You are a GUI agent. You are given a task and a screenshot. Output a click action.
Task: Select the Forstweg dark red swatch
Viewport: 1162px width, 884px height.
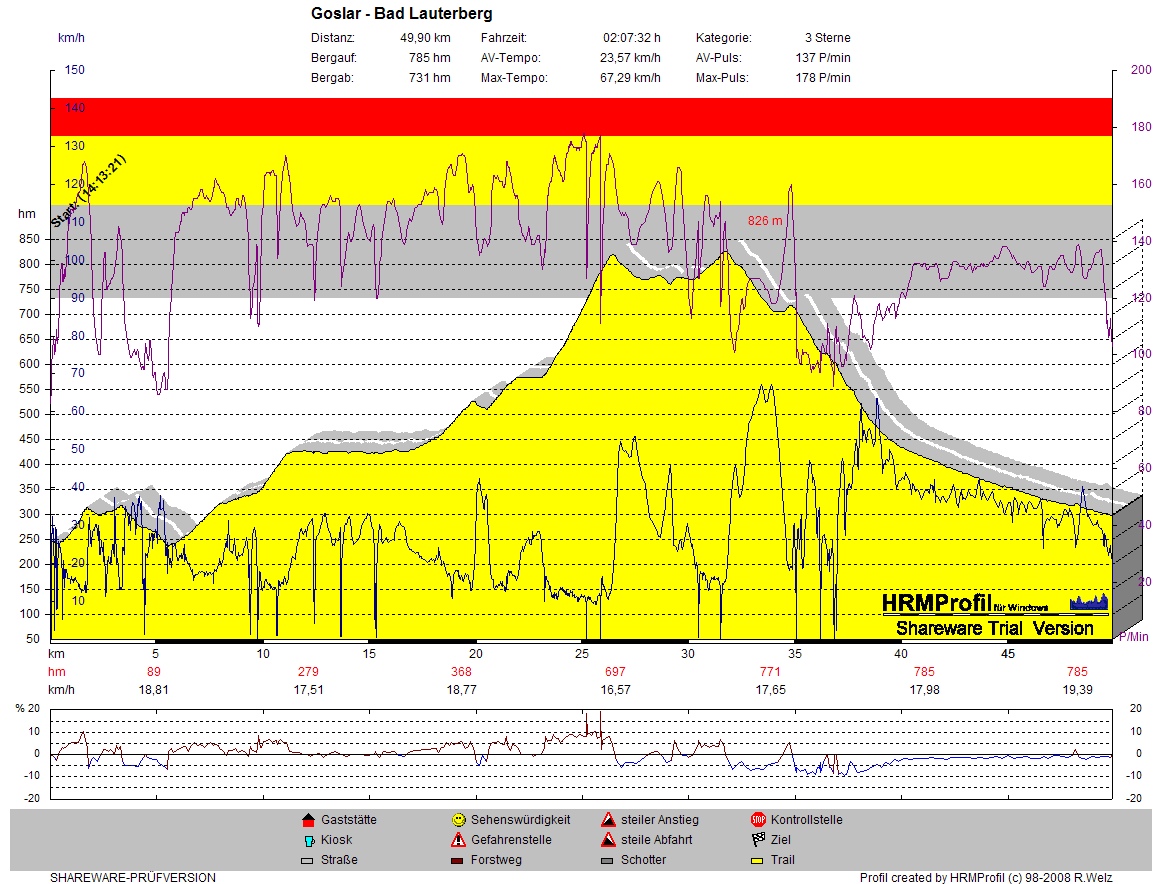pyautogui.click(x=458, y=860)
